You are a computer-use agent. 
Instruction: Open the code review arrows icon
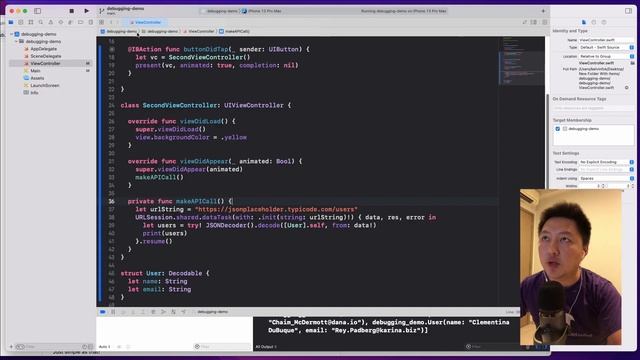pyautogui.click(x=524, y=22)
